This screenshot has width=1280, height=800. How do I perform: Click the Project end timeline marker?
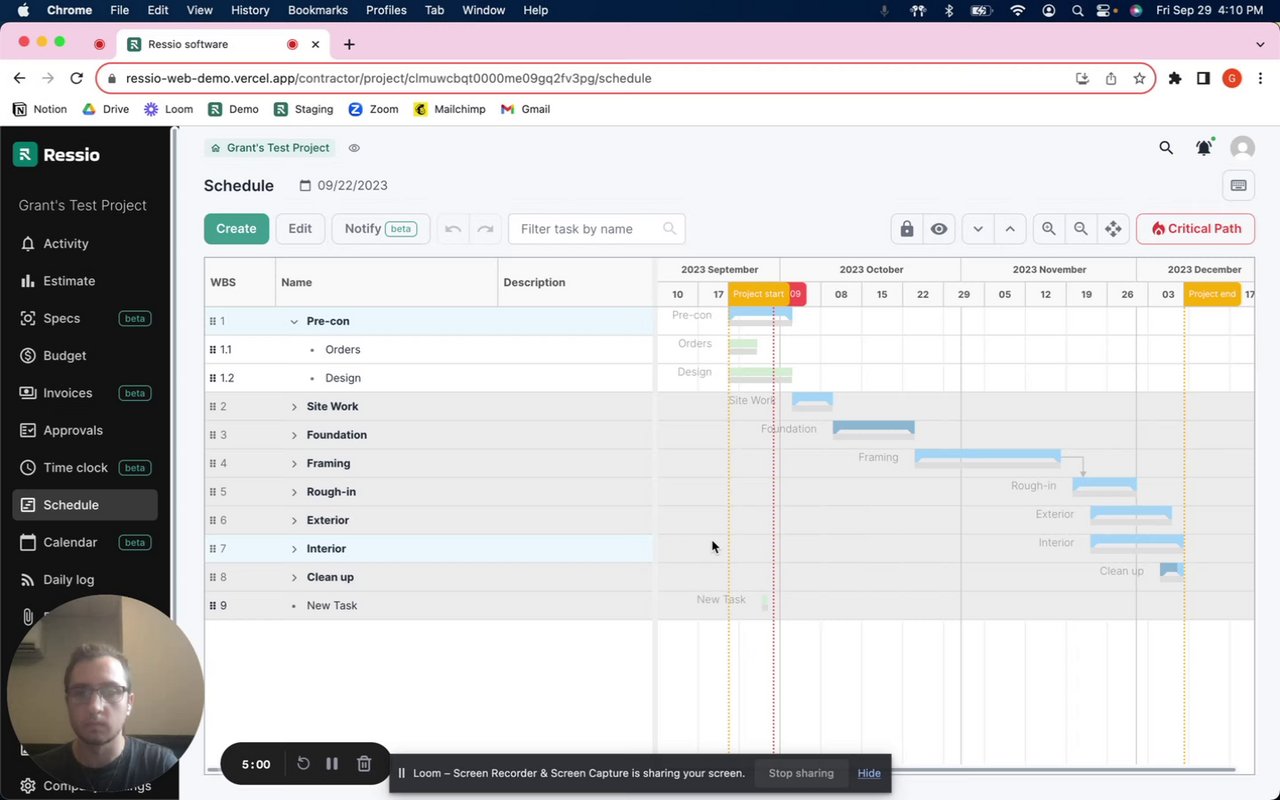[1212, 294]
